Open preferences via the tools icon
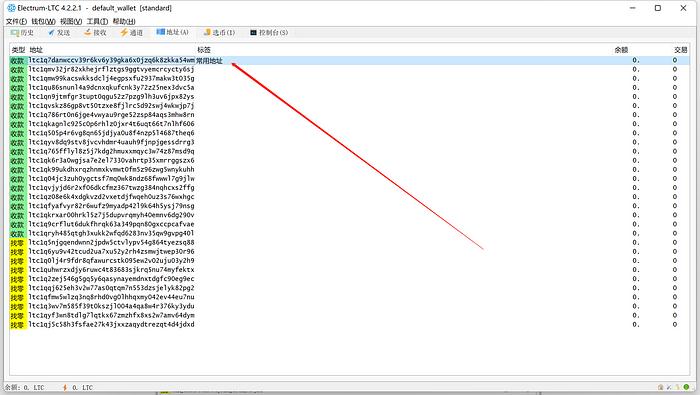This screenshot has height=395, width=700. 669,387
